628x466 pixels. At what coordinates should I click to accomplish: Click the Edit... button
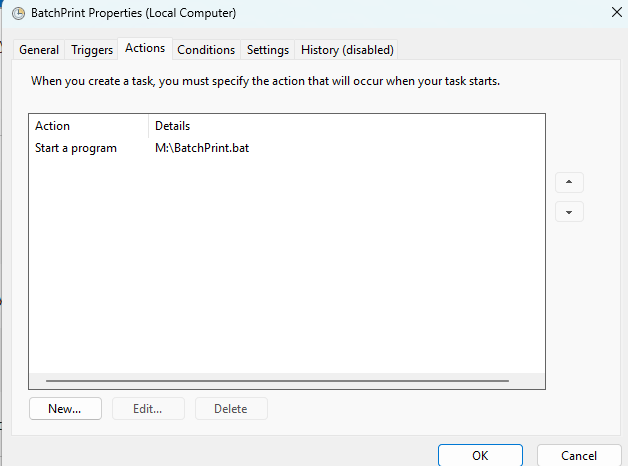[x=148, y=408]
